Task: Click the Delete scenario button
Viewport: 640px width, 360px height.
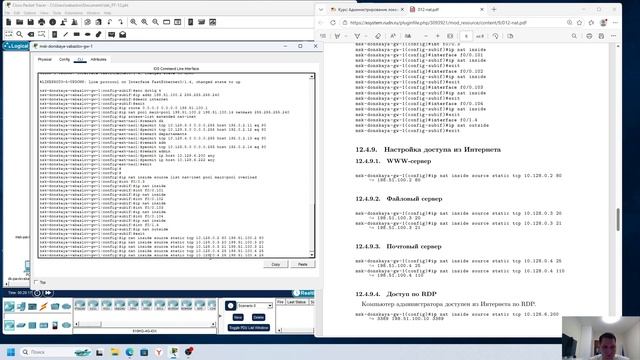Action: pyautogui.click(x=258, y=317)
